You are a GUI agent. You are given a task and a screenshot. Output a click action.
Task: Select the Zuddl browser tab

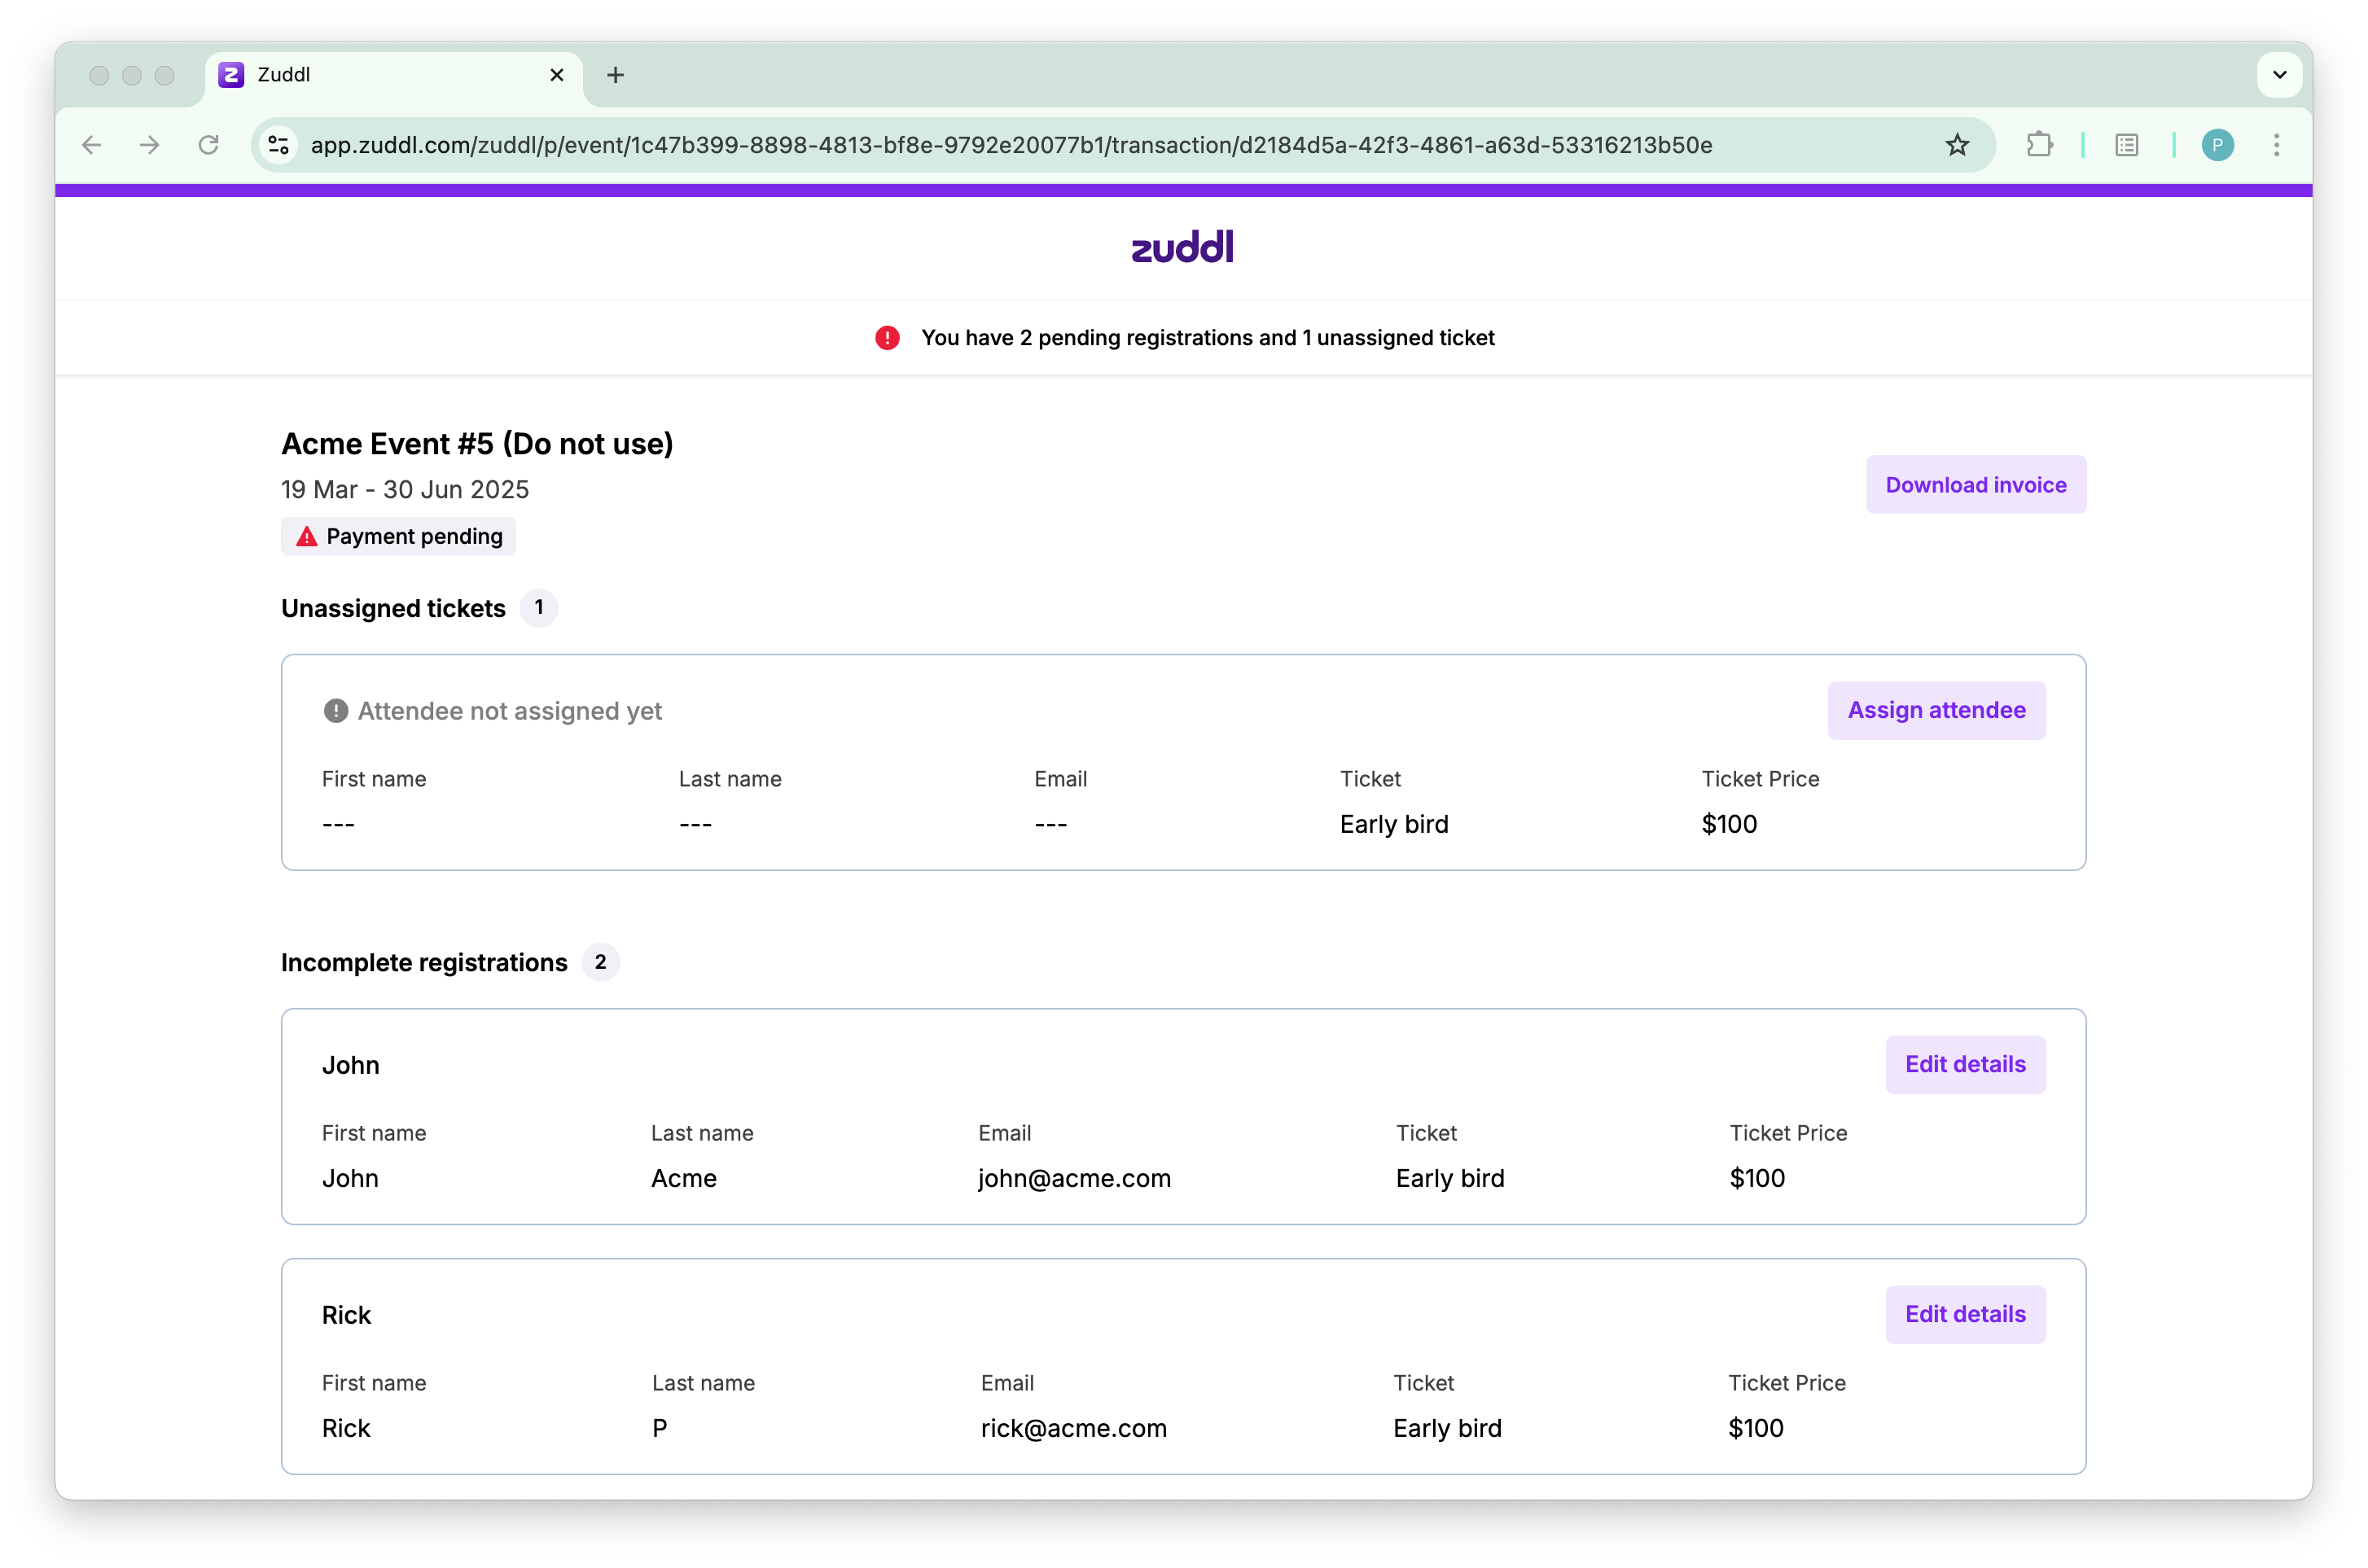tap(380, 75)
